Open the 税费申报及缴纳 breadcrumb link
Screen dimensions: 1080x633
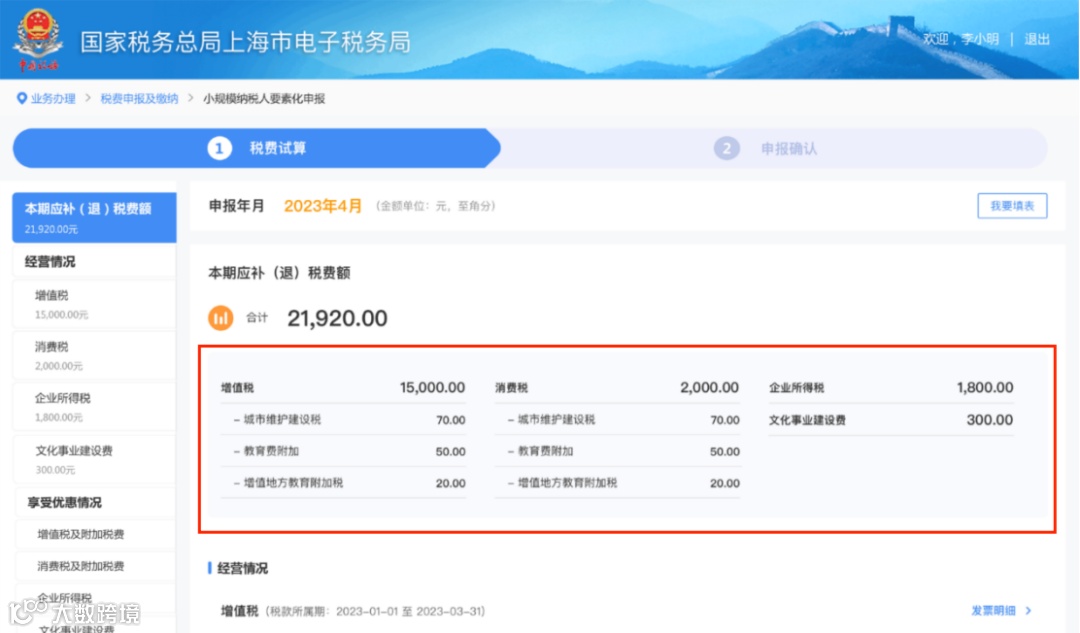(139, 98)
